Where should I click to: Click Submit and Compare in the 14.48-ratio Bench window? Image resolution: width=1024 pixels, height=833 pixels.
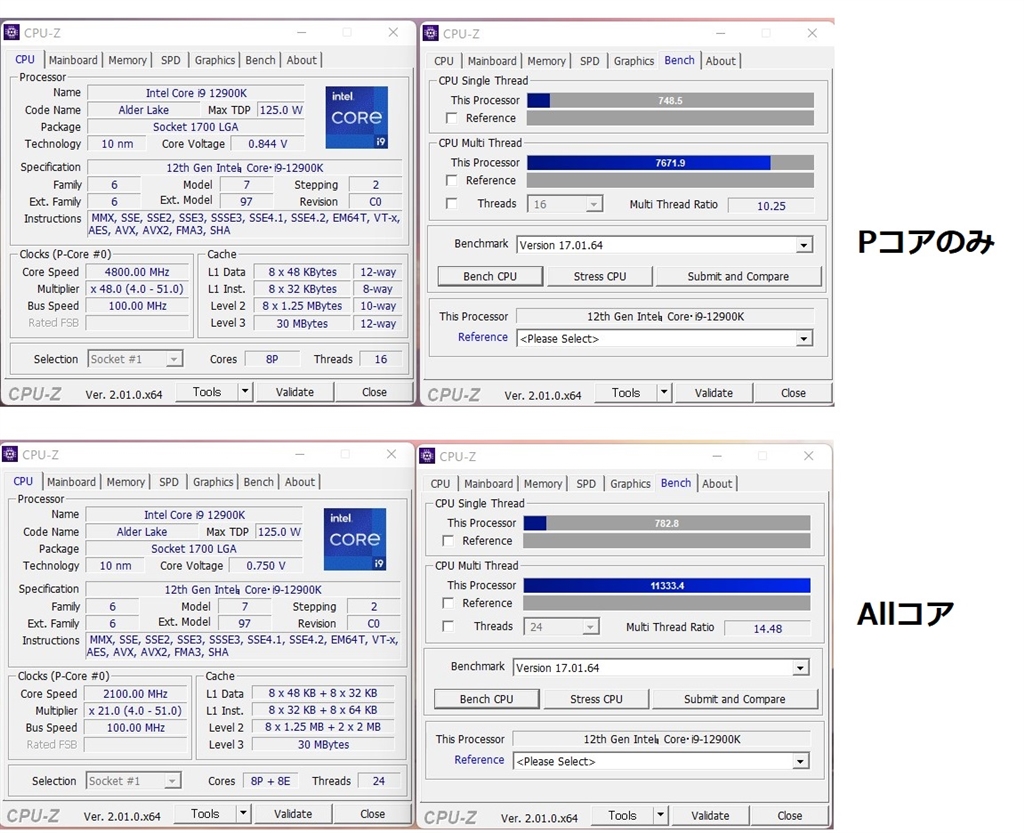click(735, 699)
